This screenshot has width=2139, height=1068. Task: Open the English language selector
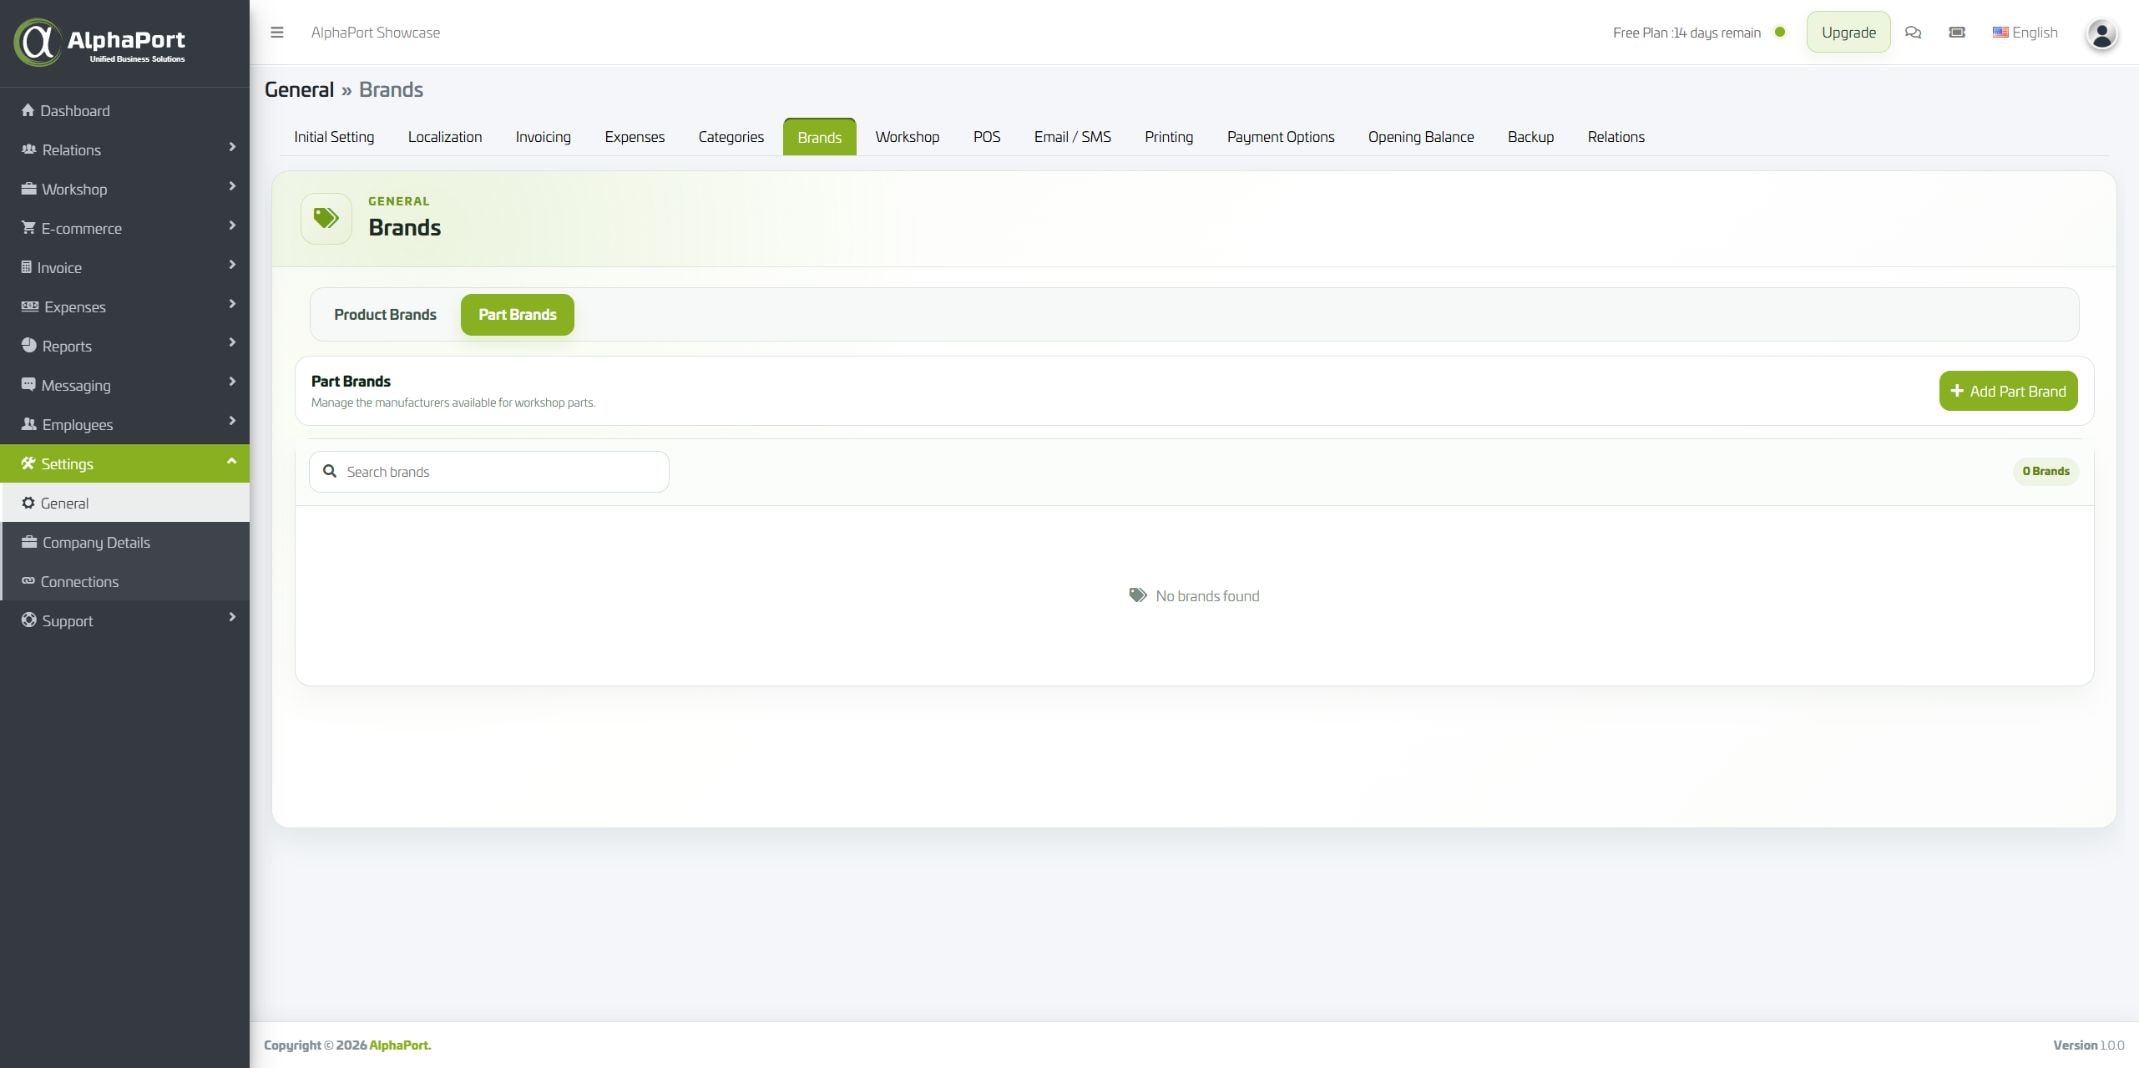click(2025, 32)
